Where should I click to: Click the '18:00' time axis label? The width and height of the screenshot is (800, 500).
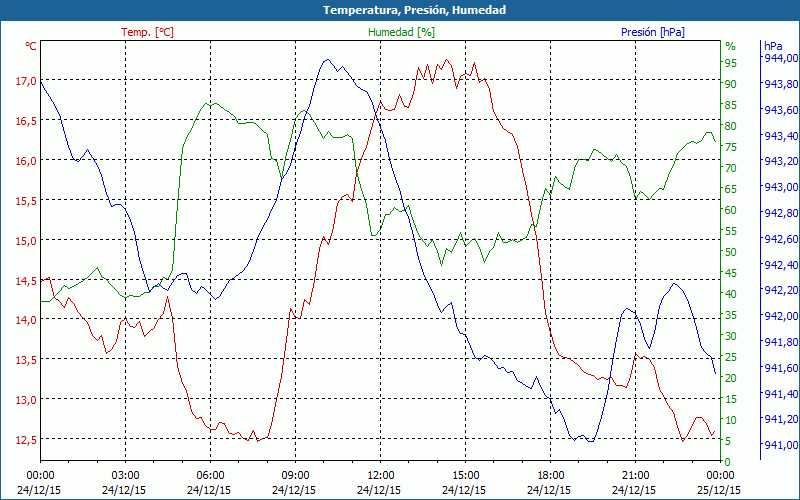click(551, 475)
